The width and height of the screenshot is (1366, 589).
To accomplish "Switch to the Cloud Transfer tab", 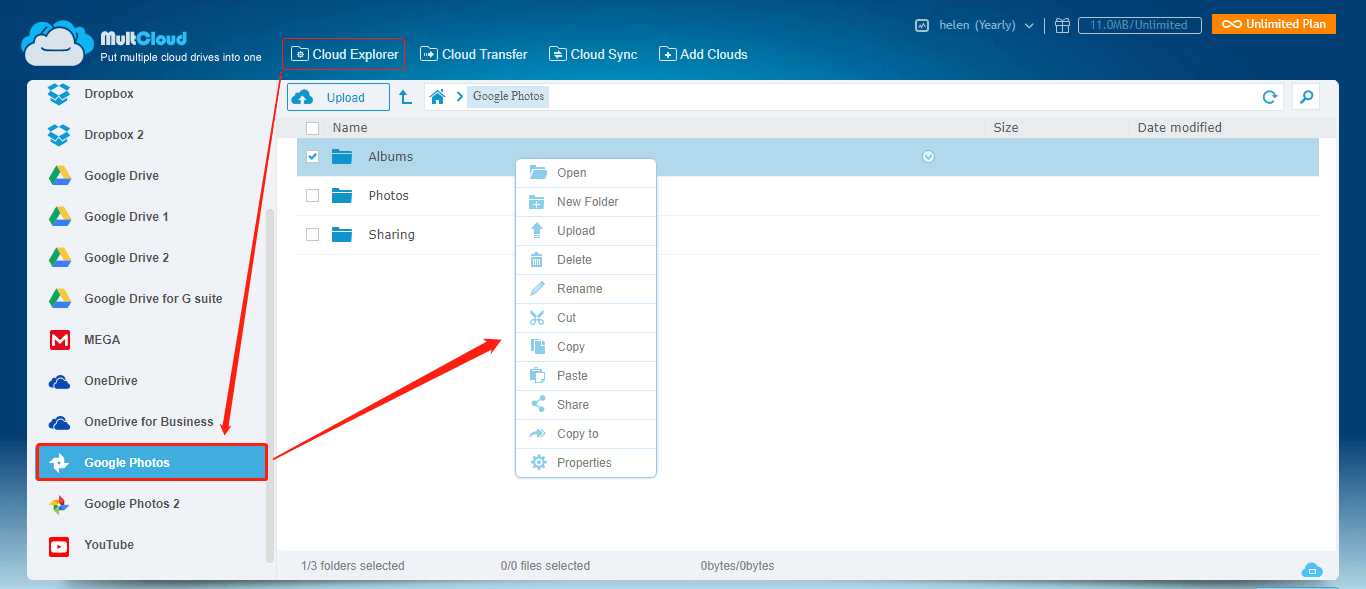I will (x=474, y=54).
